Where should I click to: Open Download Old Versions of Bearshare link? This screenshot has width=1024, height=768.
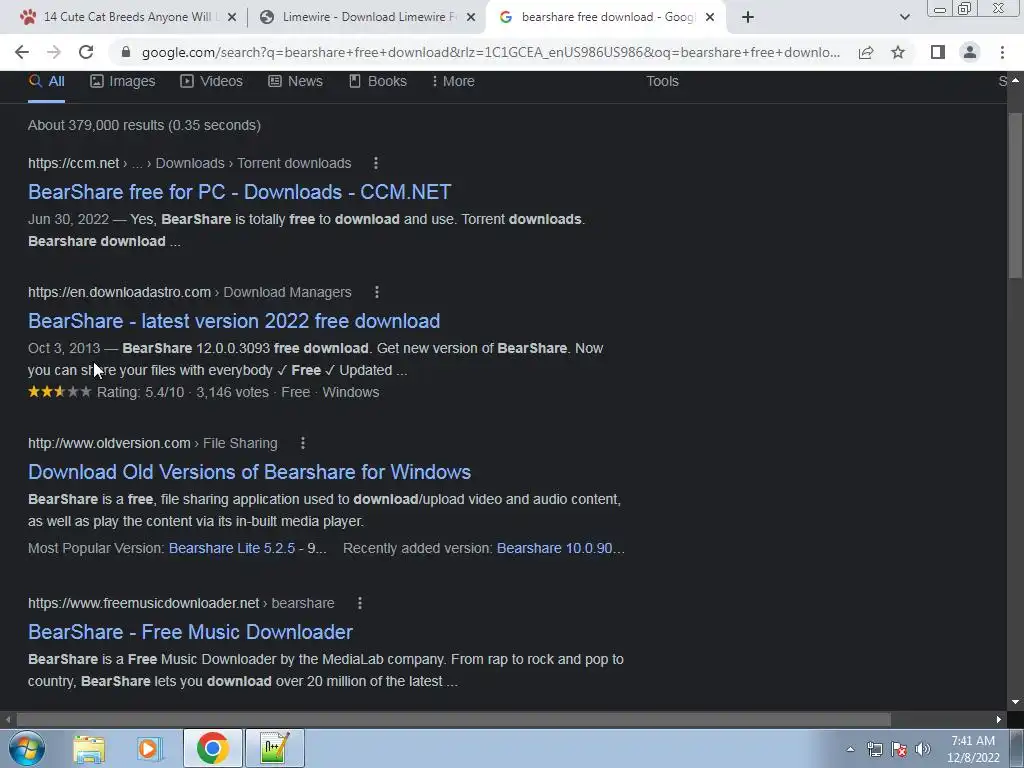point(249,472)
